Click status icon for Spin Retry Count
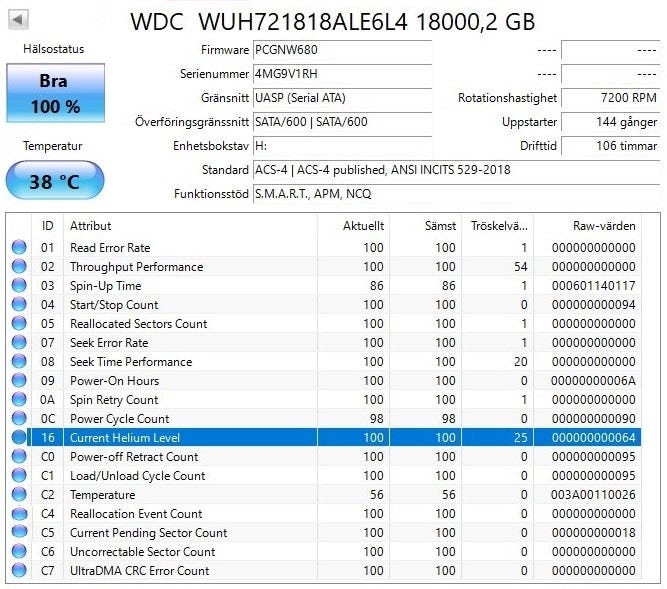The width and height of the screenshot is (667, 589). click(19, 399)
